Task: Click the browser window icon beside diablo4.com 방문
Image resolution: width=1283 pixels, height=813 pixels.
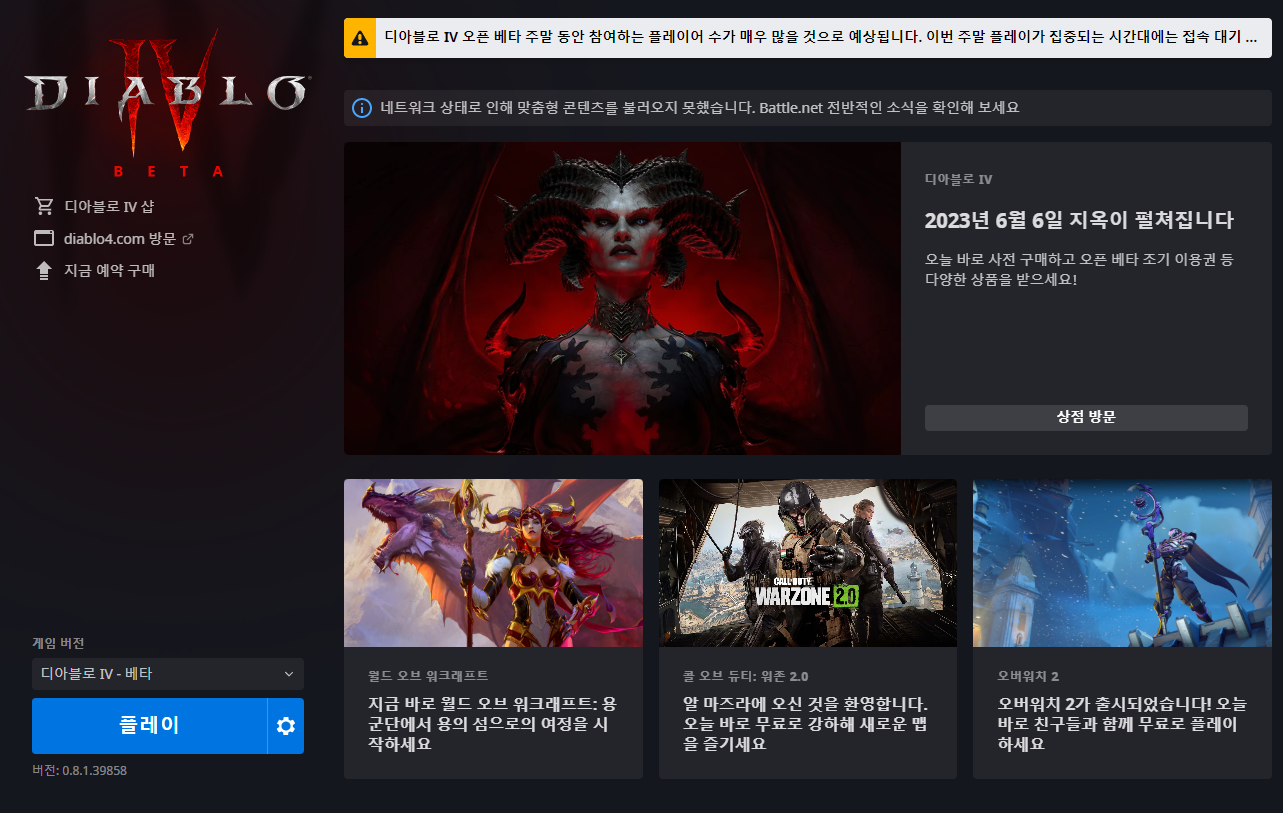Action: pyautogui.click(x=43, y=238)
